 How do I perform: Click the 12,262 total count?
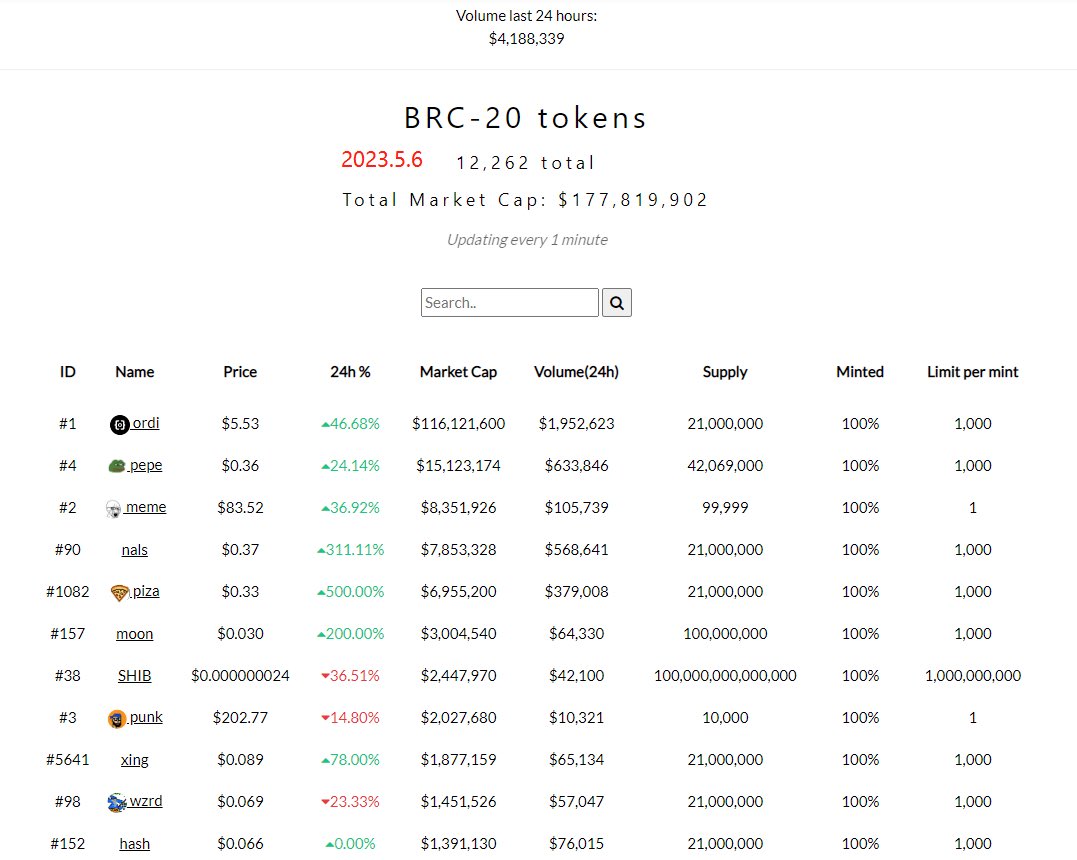pyautogui.click(x=525, y=163)
